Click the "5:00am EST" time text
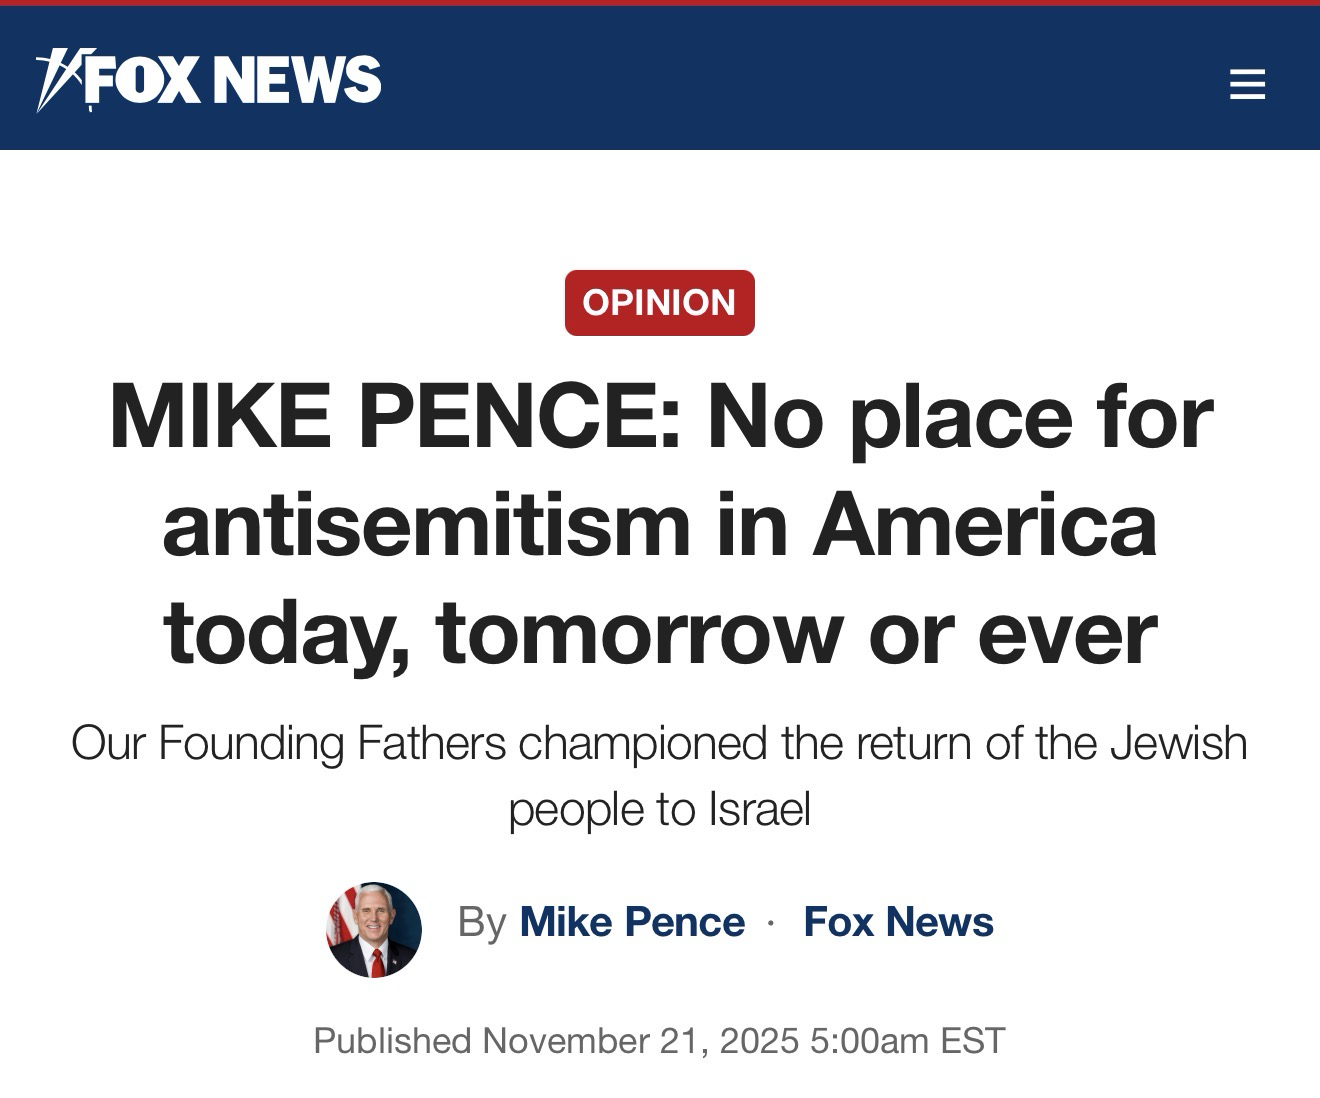Viewport: 1320px width, 1098px height. (907, 1040)
